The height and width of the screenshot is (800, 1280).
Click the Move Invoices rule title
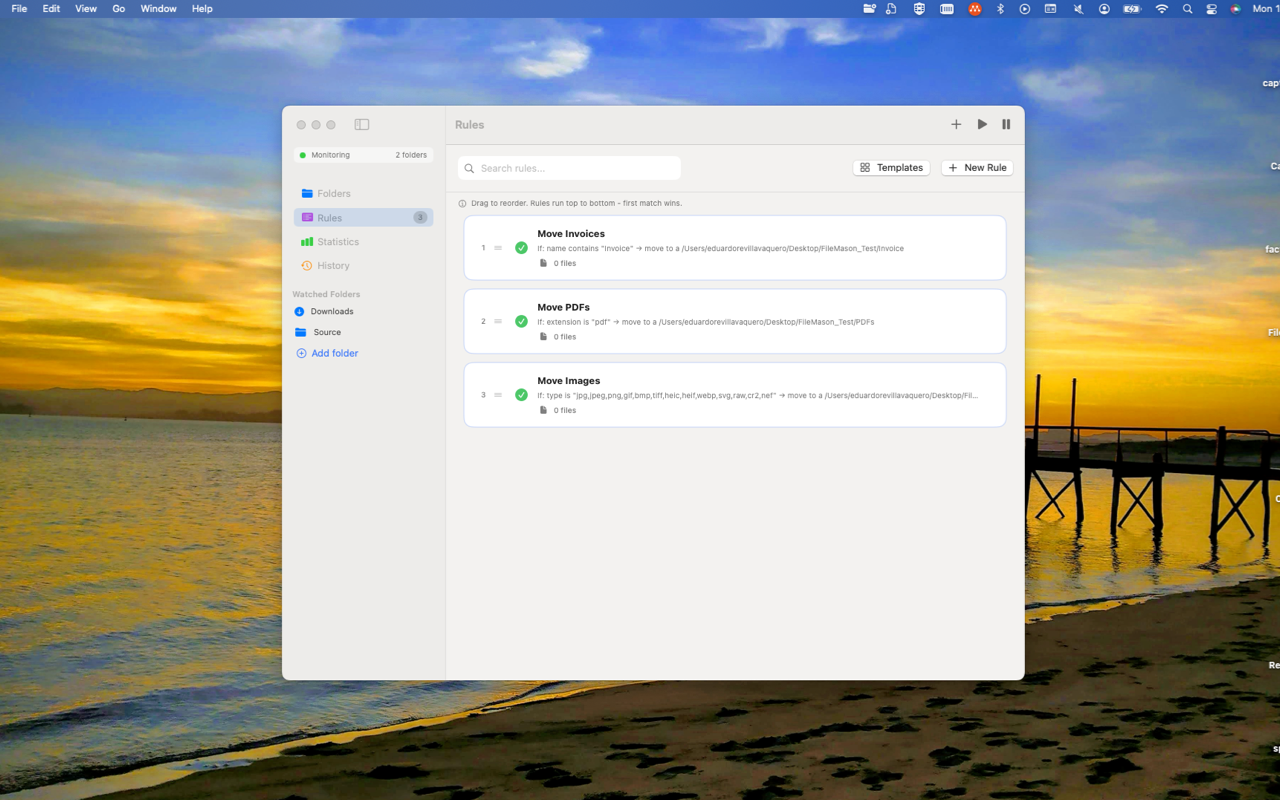(x=571, y=233)
